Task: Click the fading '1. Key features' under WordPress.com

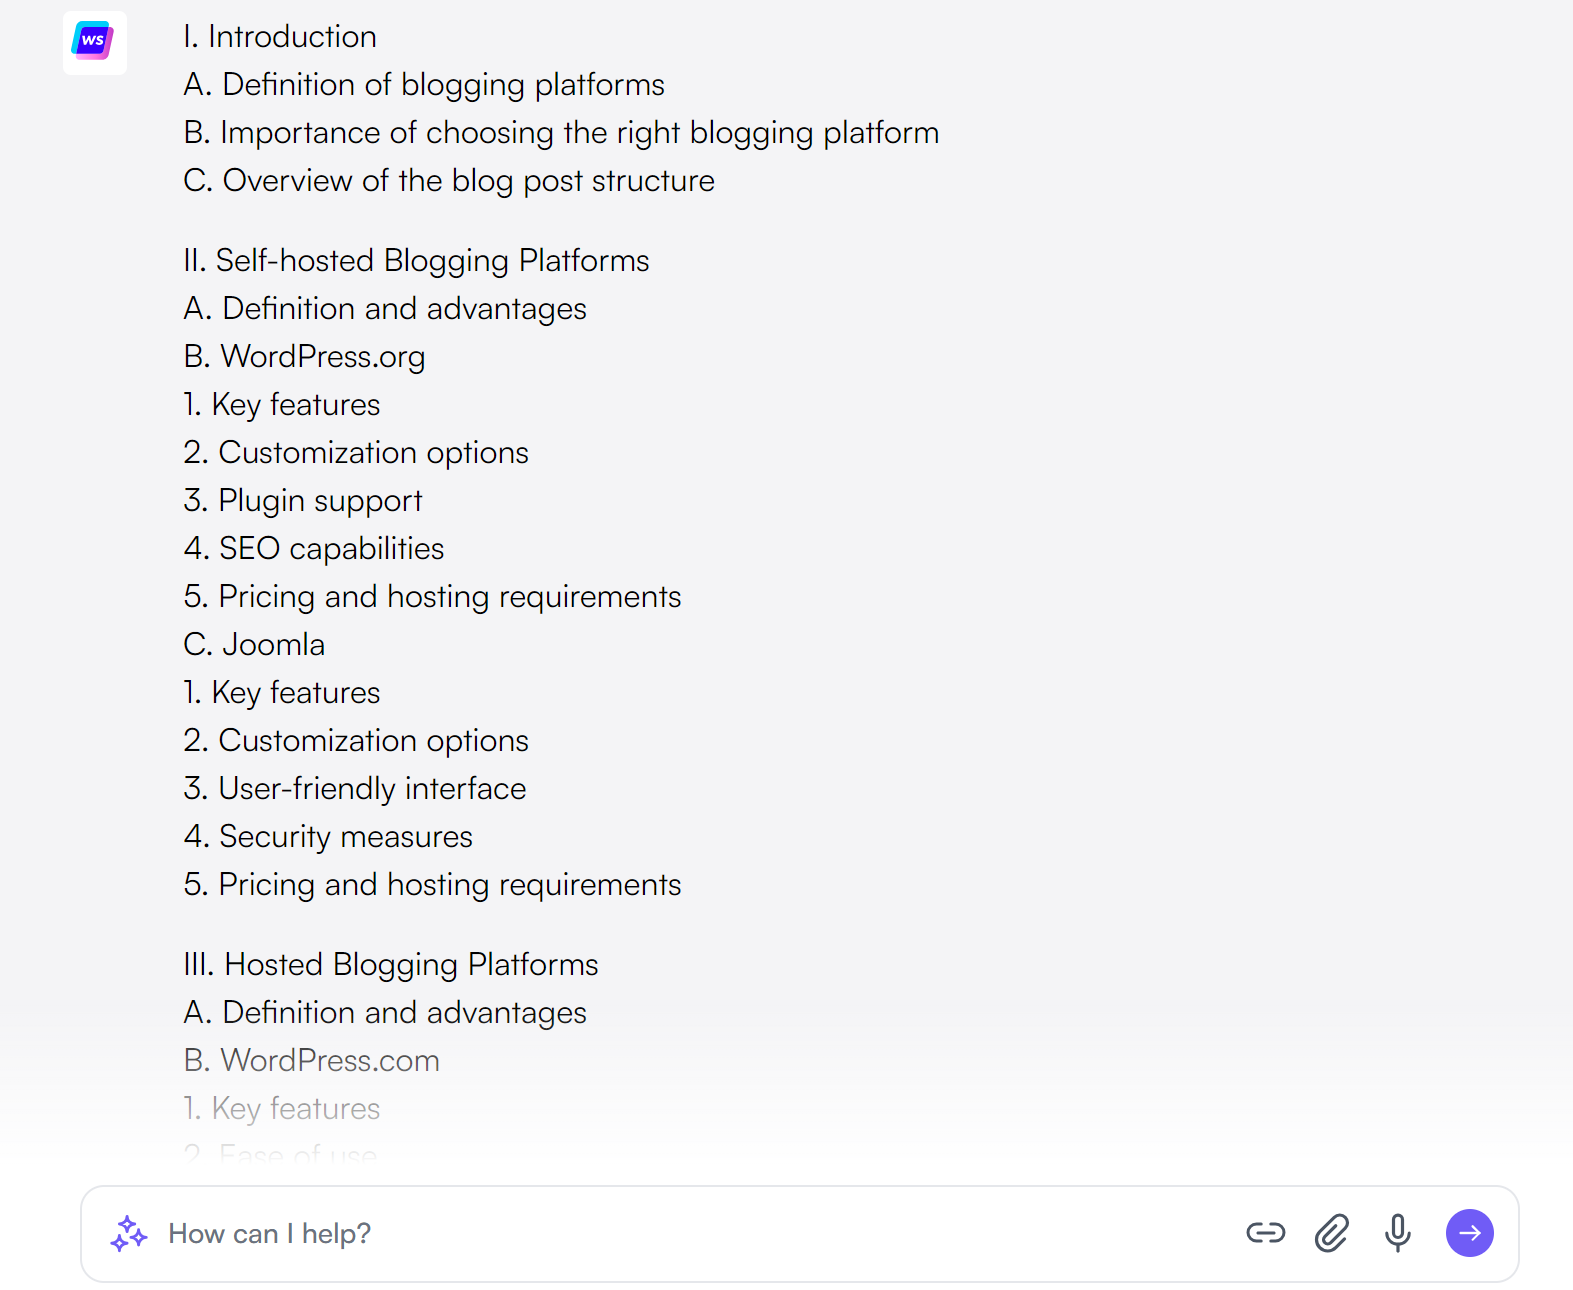Action: [281, 1108]
